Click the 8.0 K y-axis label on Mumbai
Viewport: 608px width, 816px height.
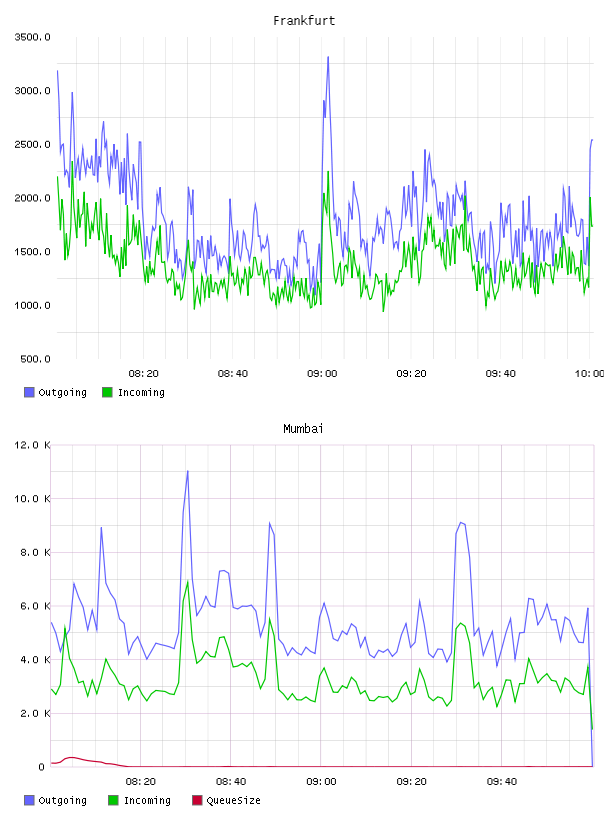click(35, 552)
